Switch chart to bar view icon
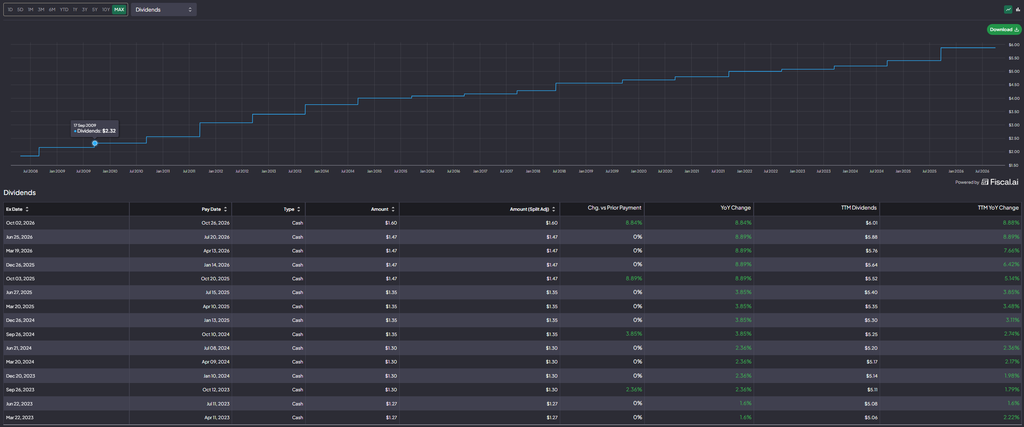The image size is (1024, 427). (1016, 10)
